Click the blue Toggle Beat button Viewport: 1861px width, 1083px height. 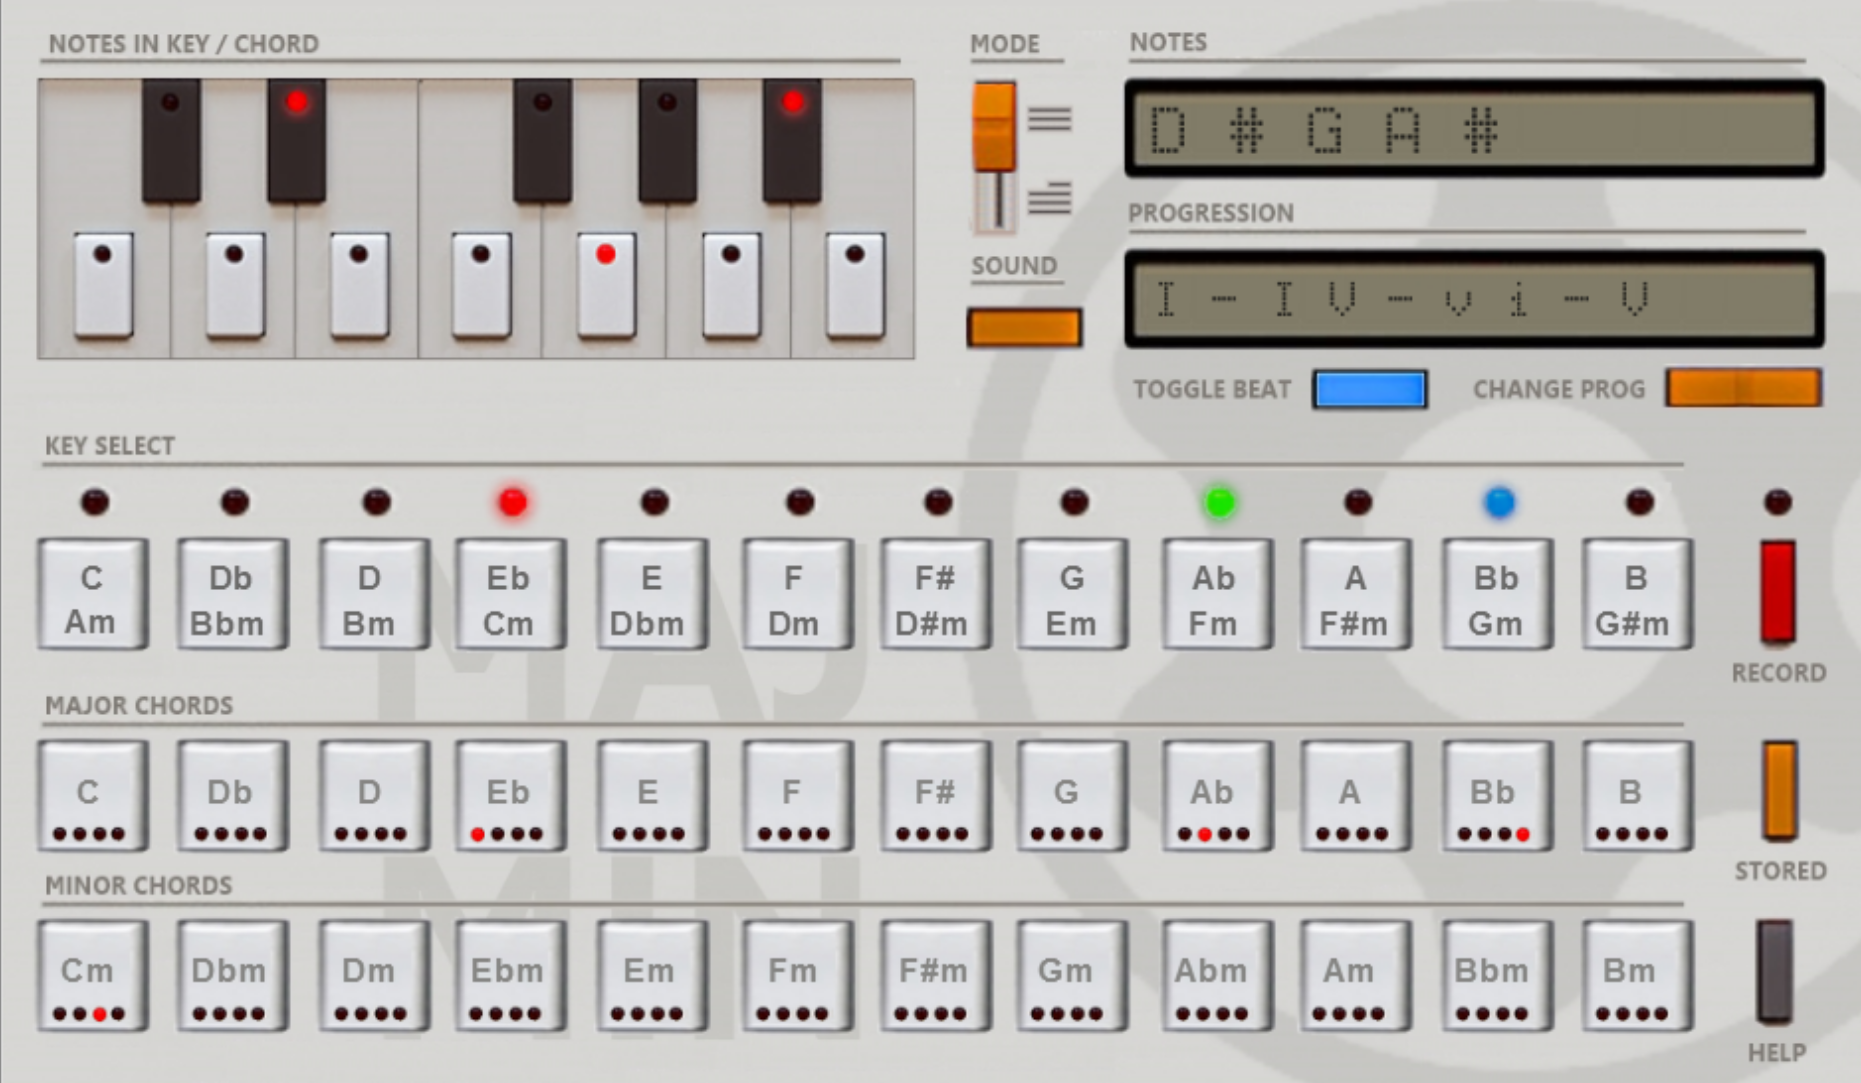(x=1370, y=389)
